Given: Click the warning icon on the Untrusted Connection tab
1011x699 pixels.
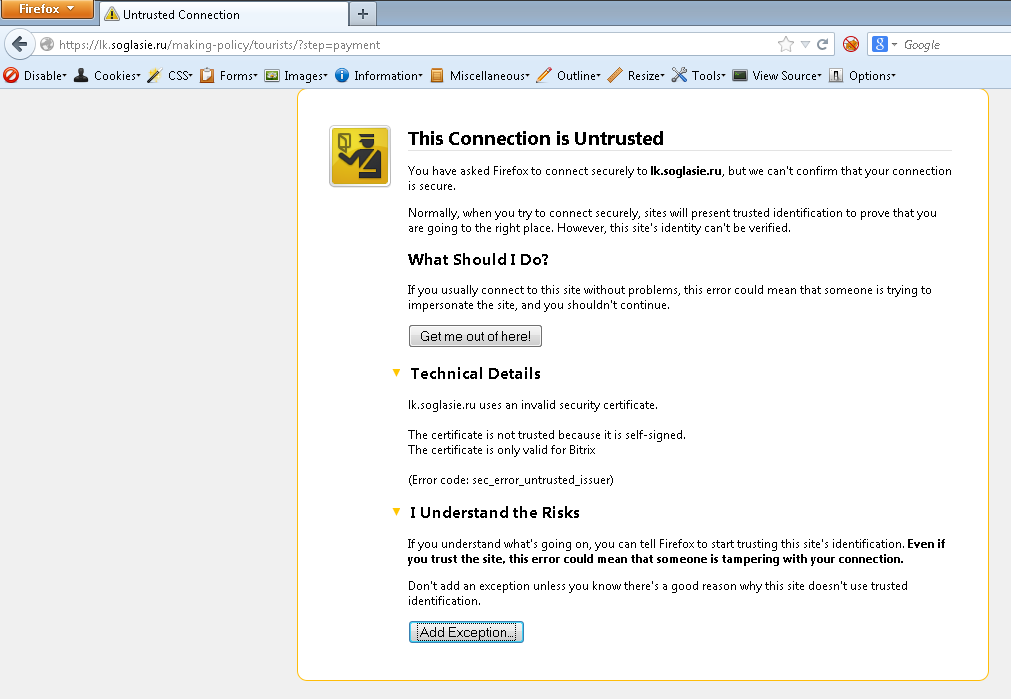Looking at the screenshot, I should tap(112, 14).
